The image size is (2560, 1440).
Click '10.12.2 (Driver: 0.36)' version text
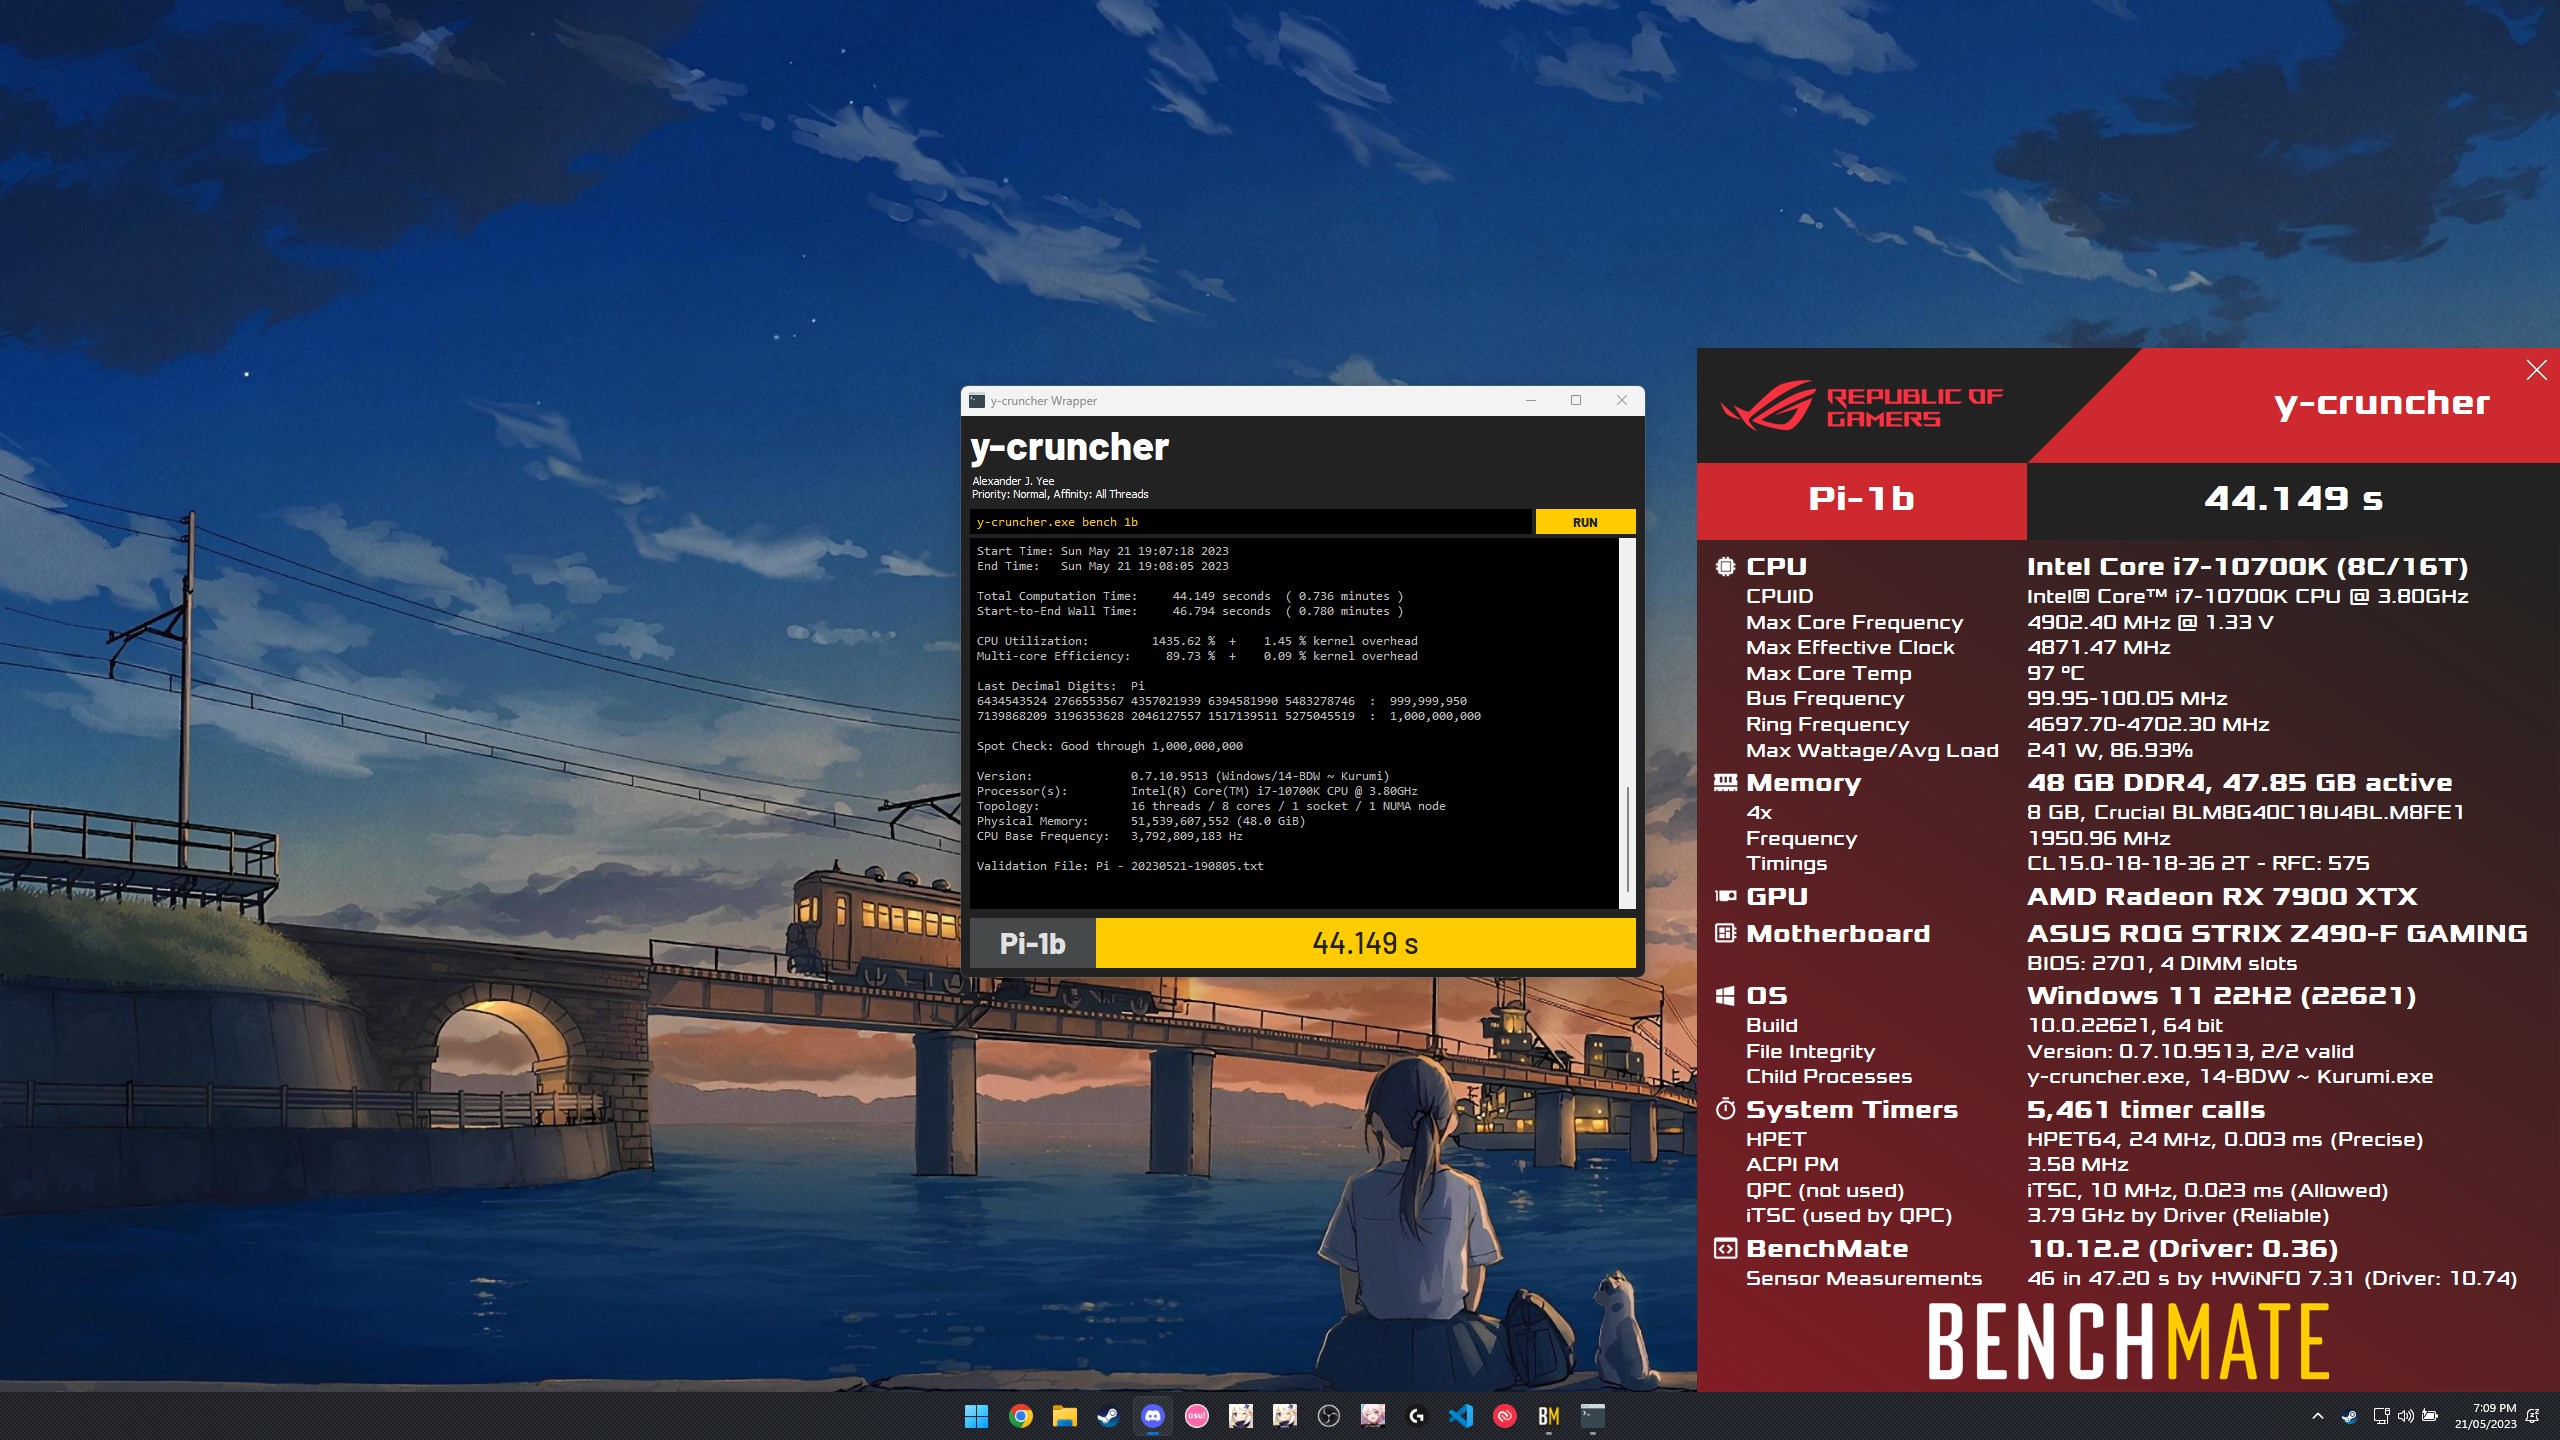[2182, 1249]
